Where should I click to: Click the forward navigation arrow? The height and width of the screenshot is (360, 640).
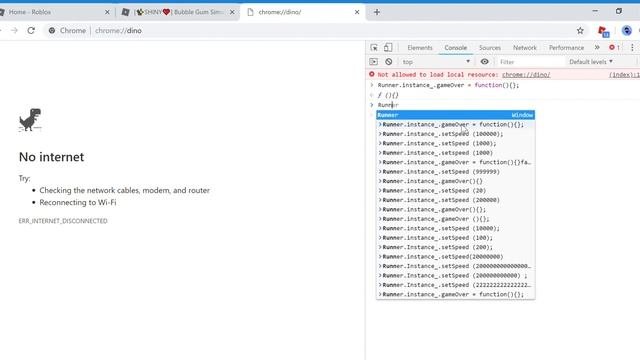click(14, 31)
